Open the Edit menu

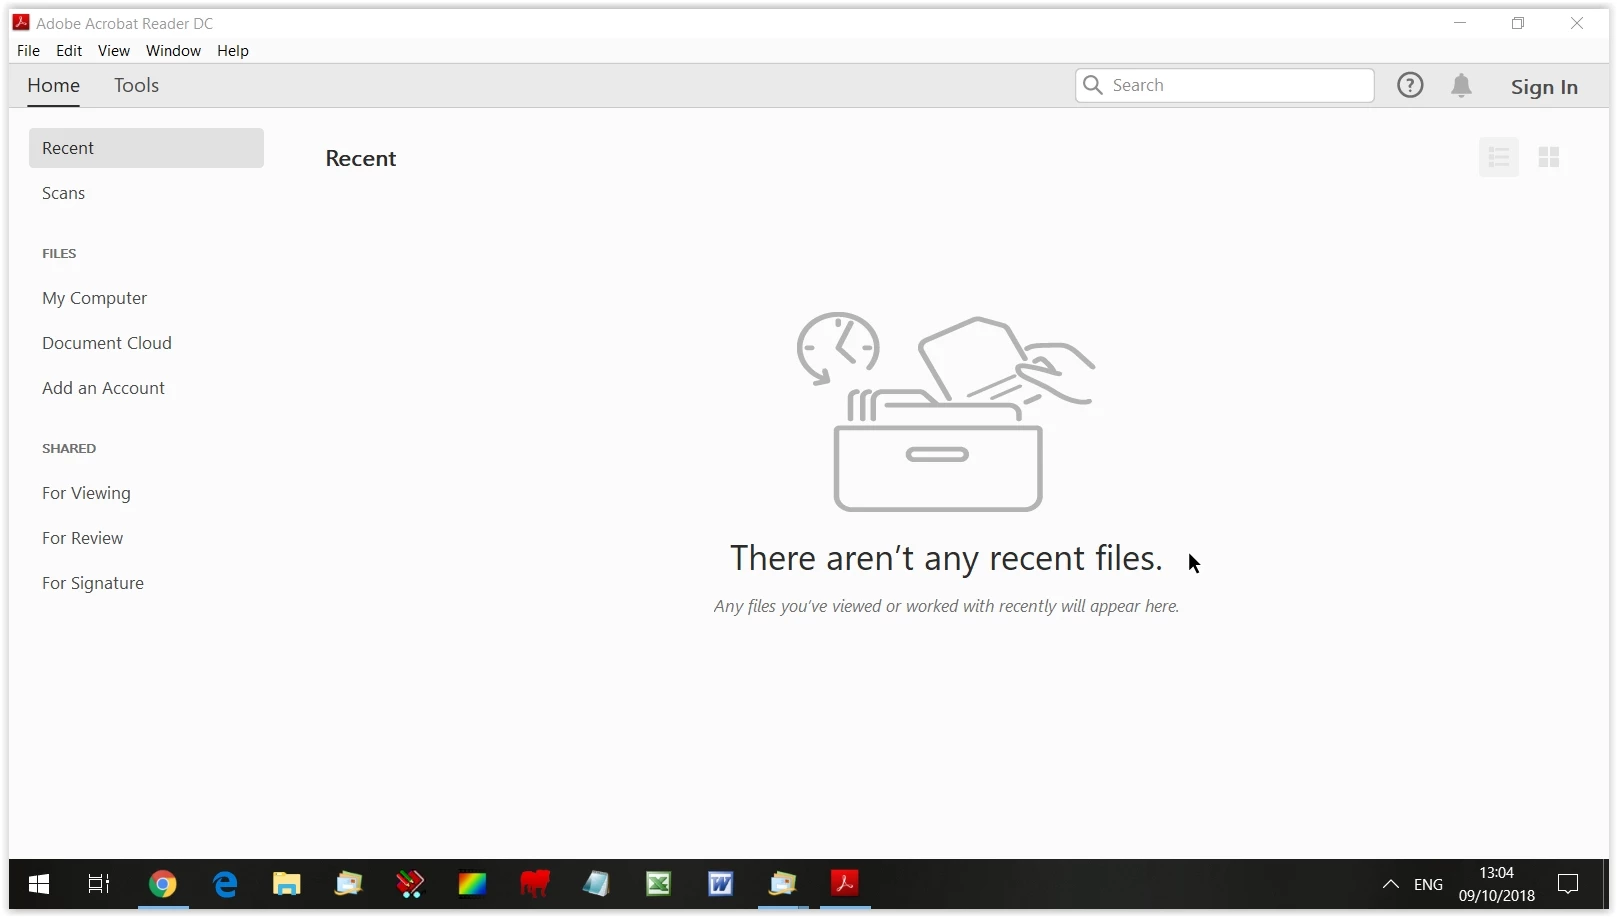pos(69,50)
